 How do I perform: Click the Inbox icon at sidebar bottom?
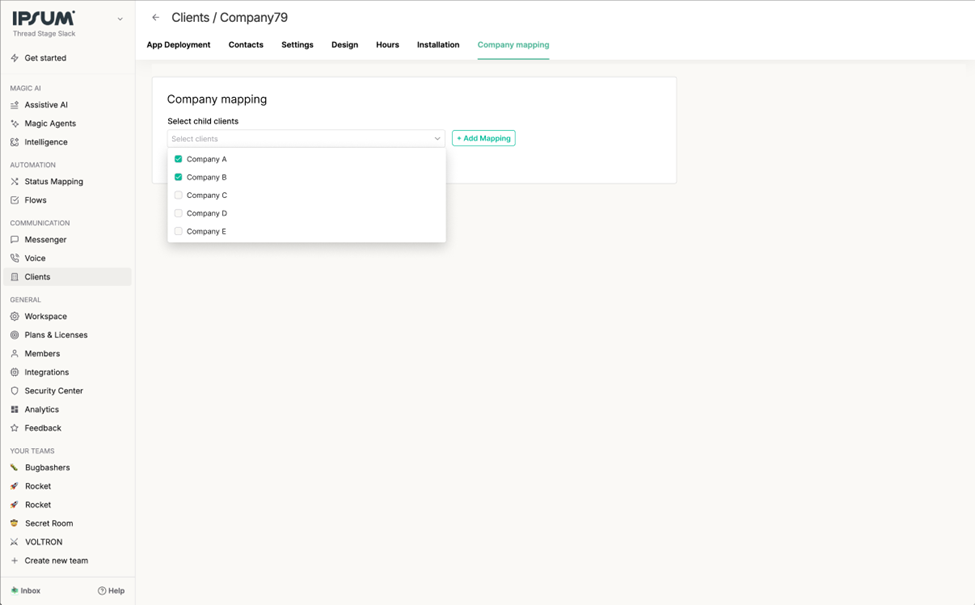pos(14,591)
